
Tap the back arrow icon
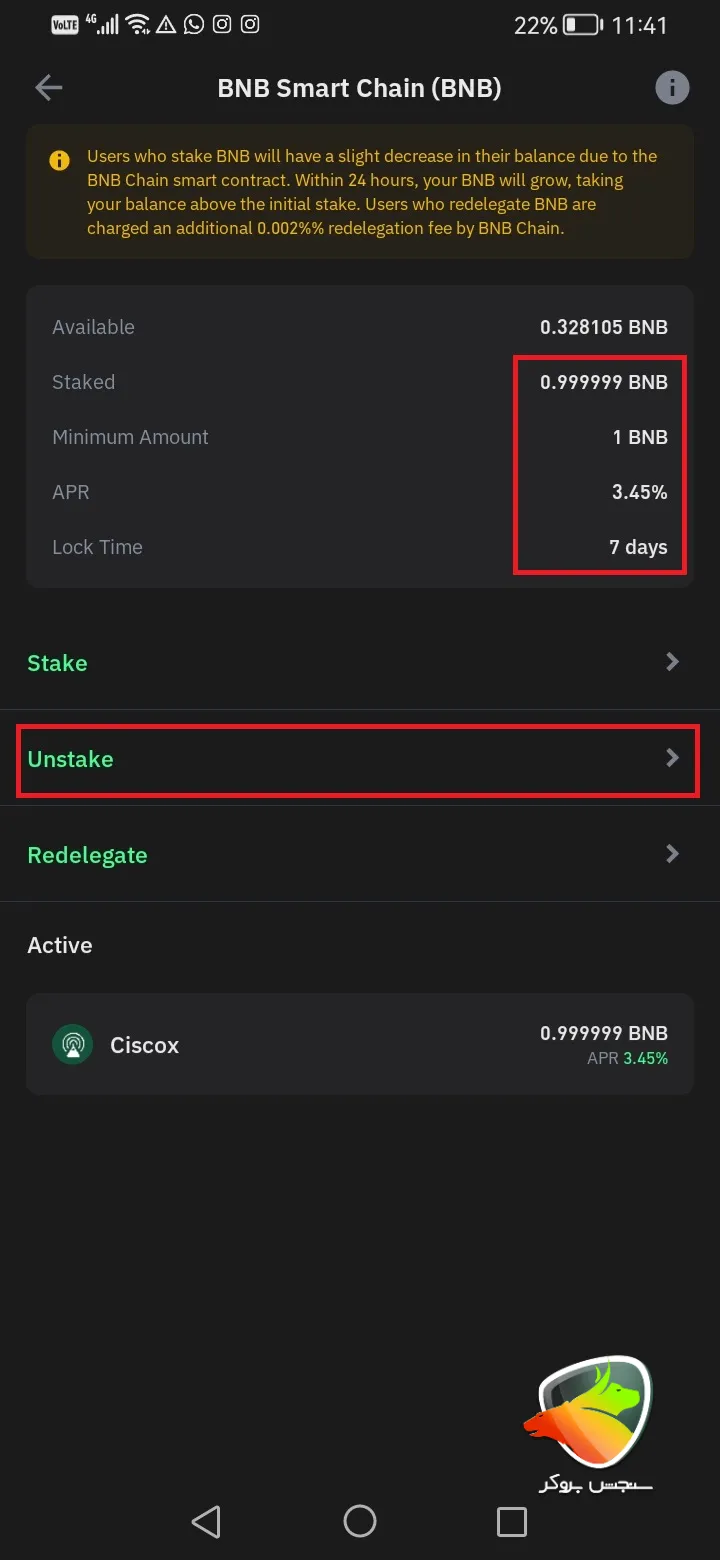click(49, 88)
